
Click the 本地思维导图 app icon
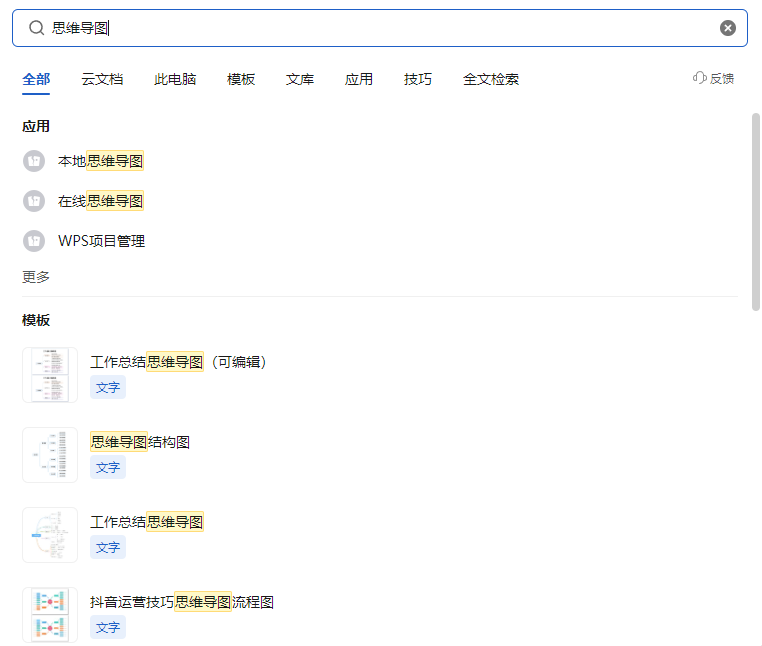34,161
